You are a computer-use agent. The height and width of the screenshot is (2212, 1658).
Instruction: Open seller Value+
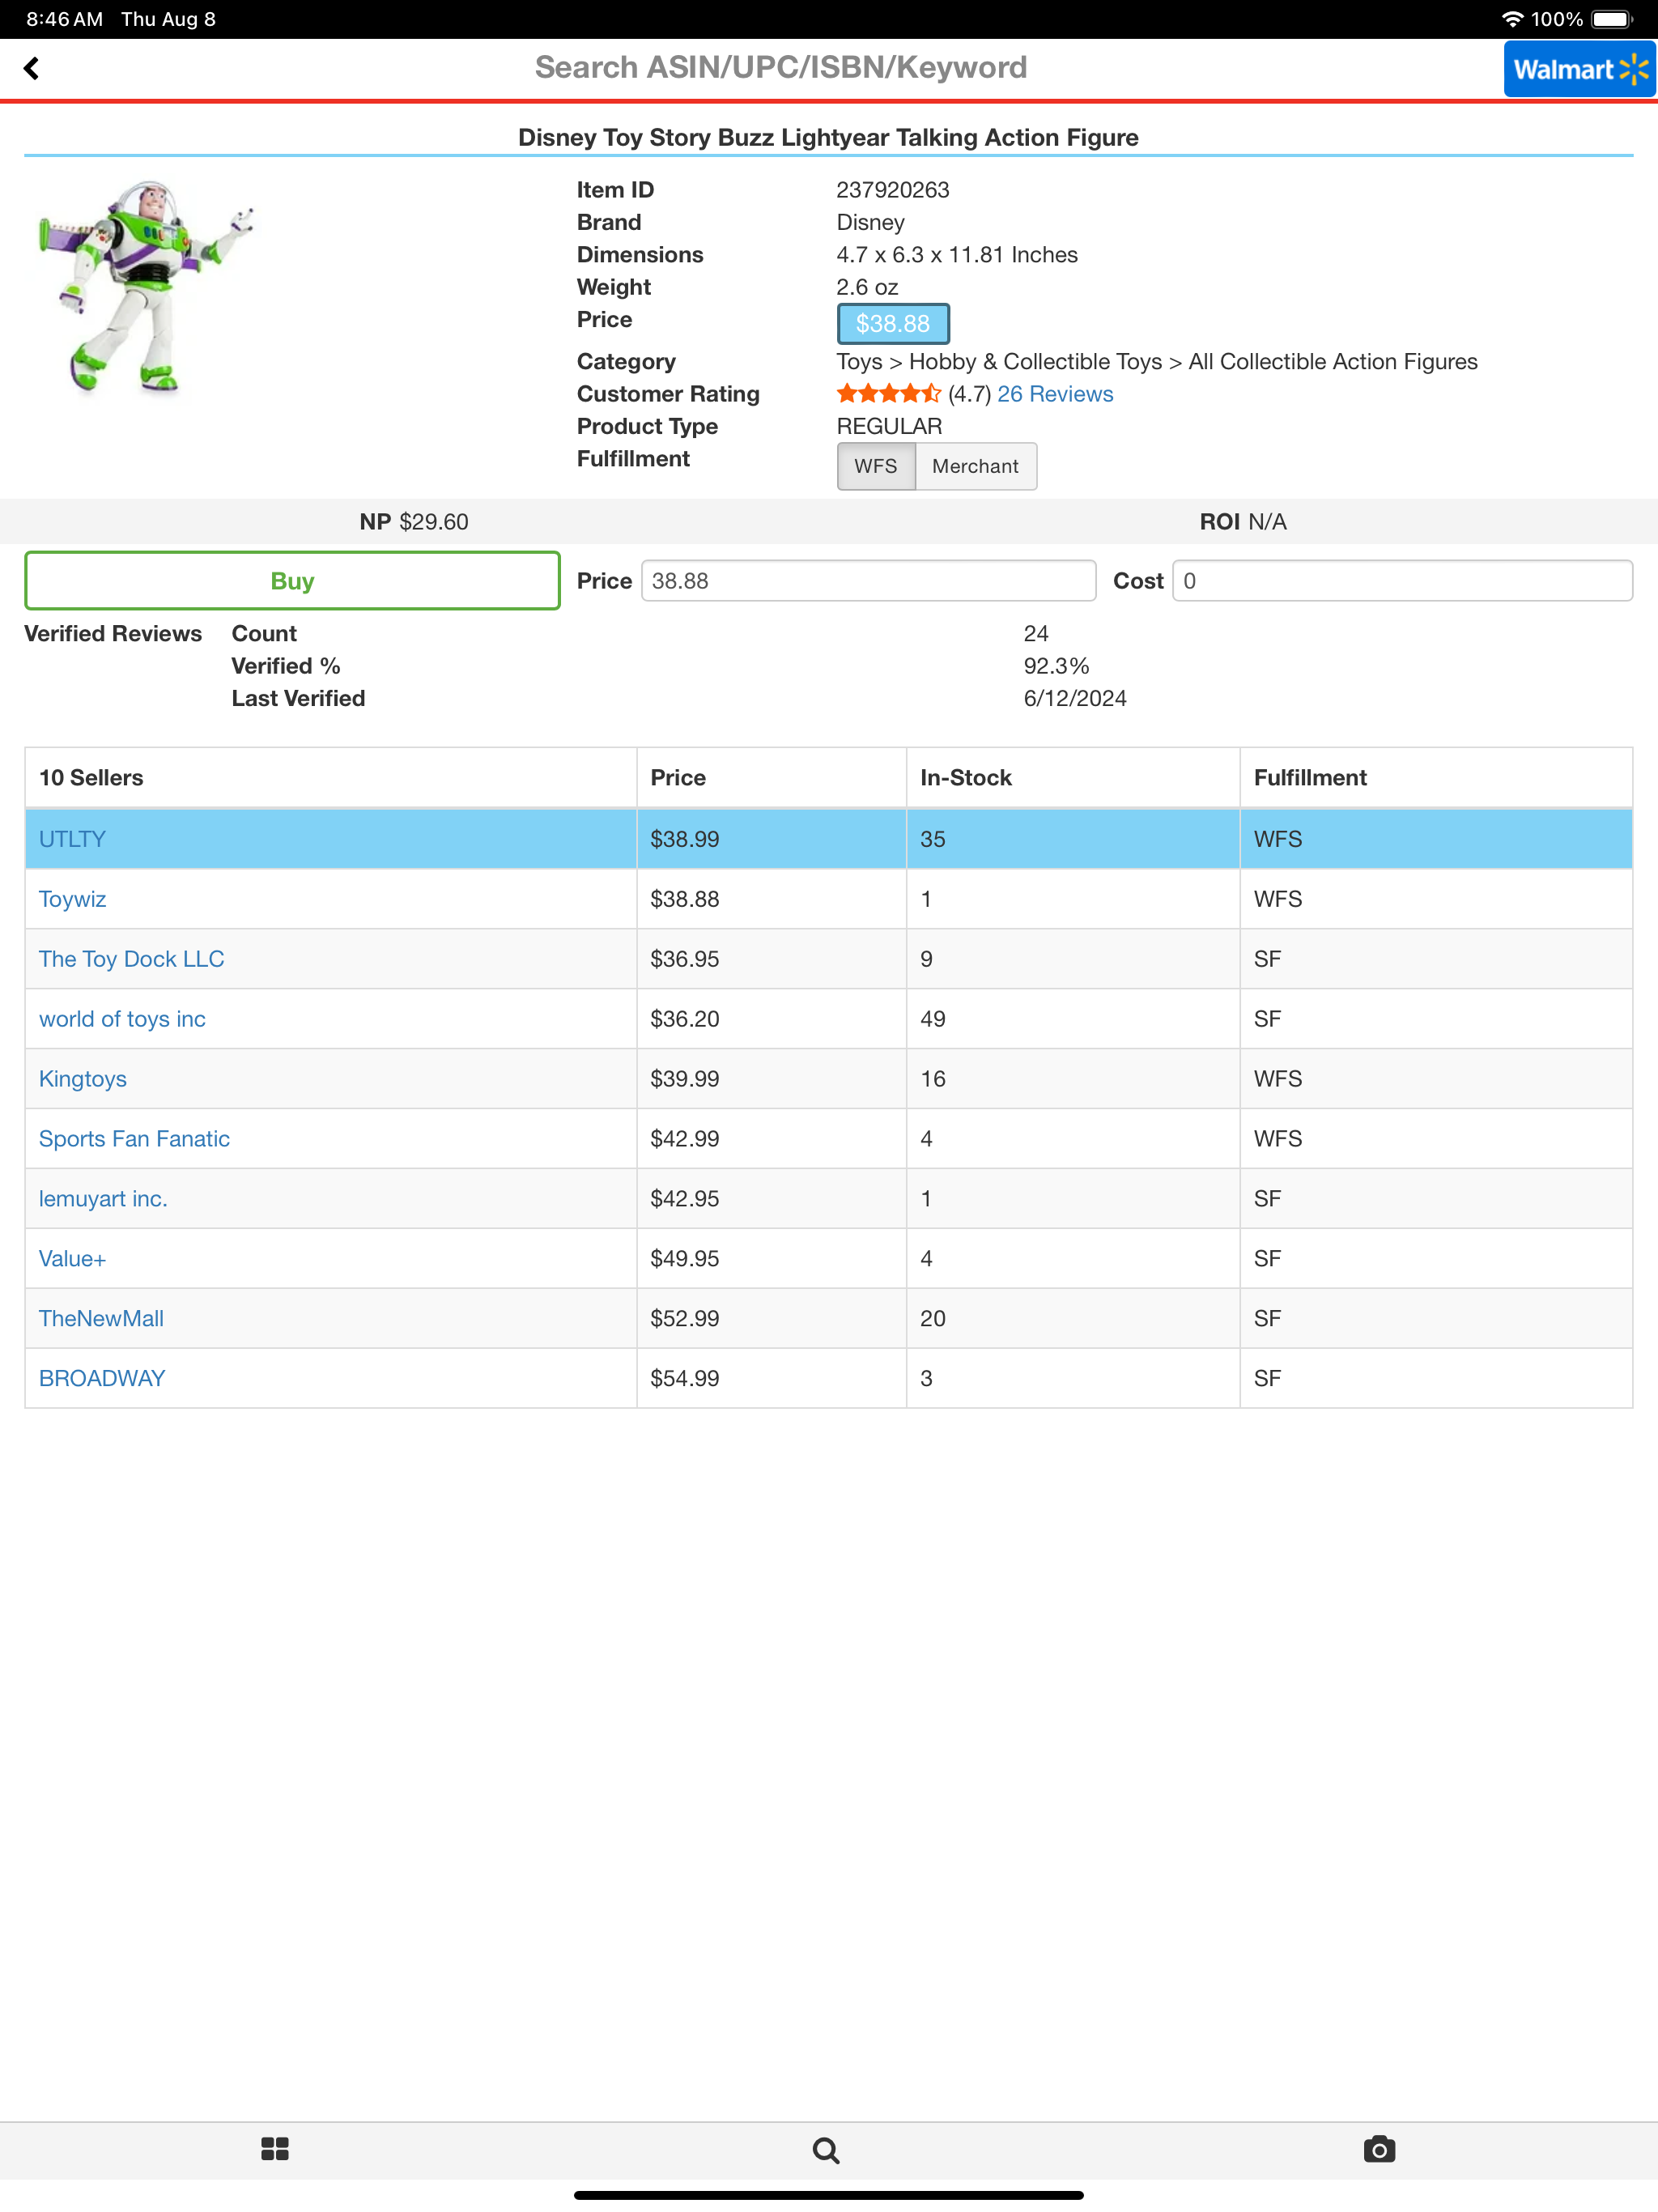72,1259
